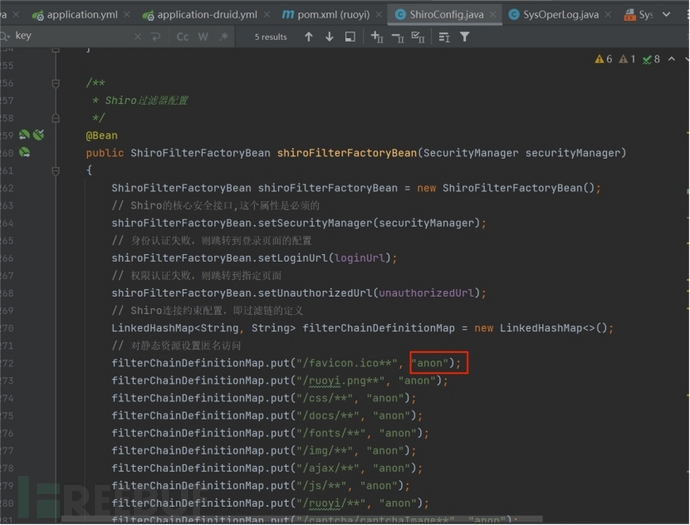Select all occurrences of search

point(418,37)
